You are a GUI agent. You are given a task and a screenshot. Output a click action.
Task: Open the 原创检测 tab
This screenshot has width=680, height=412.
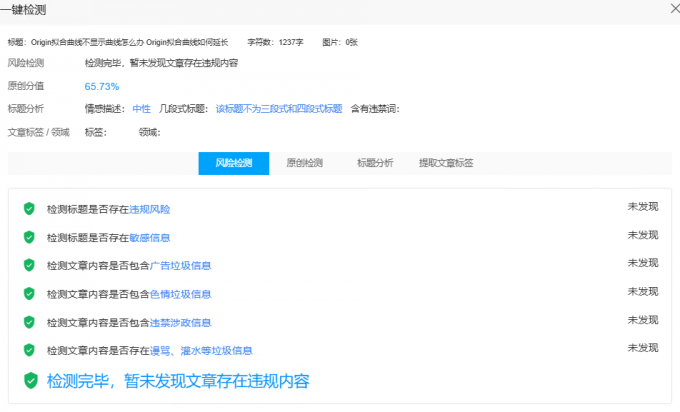tap(304, 163)
